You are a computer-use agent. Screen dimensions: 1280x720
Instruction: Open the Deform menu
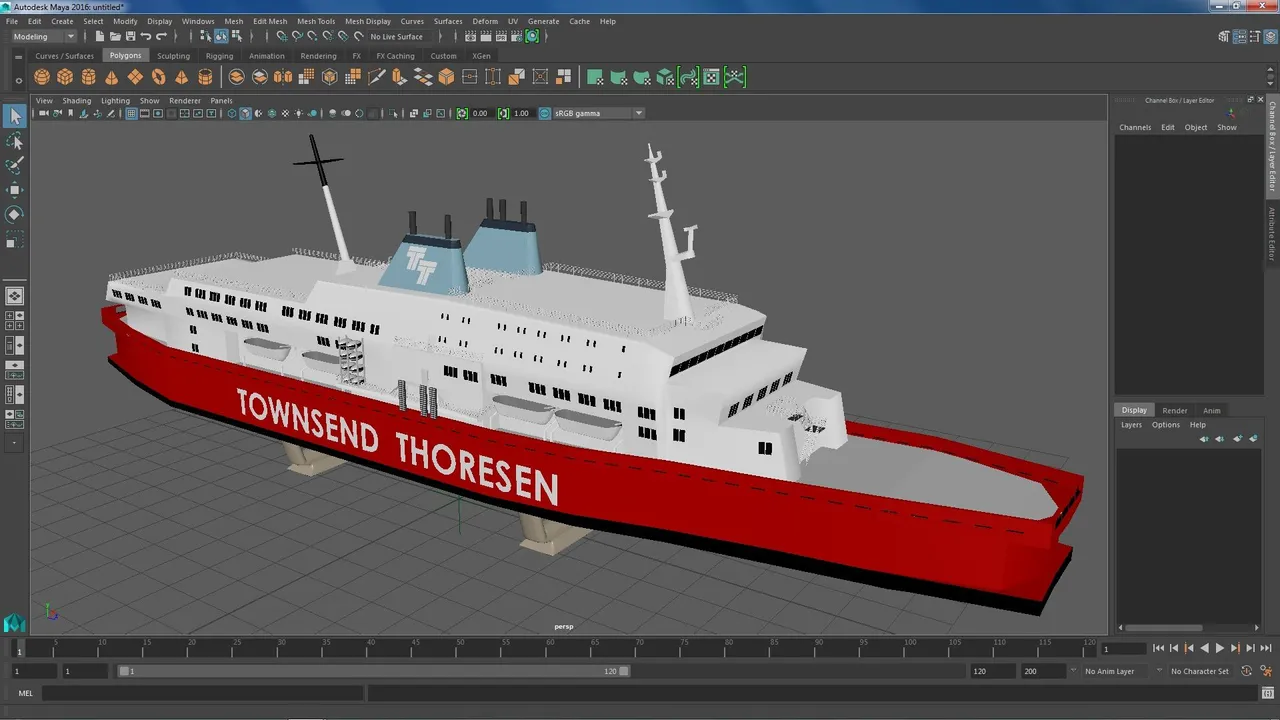[485, 21]
